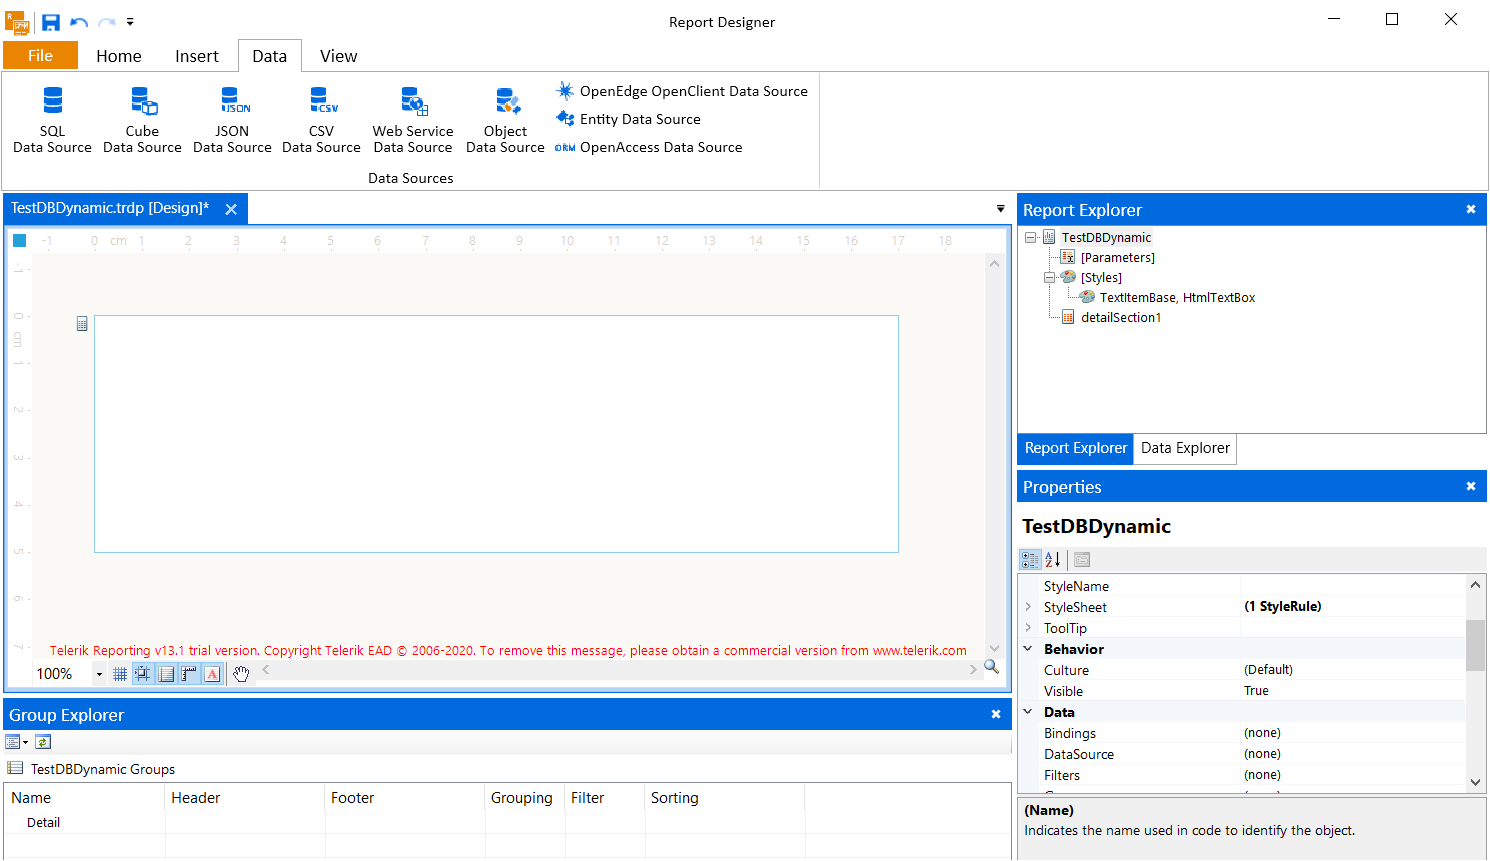Add OpenAccess Data Source
This screenshot has height=861, width=1490.
coord(649,147)
